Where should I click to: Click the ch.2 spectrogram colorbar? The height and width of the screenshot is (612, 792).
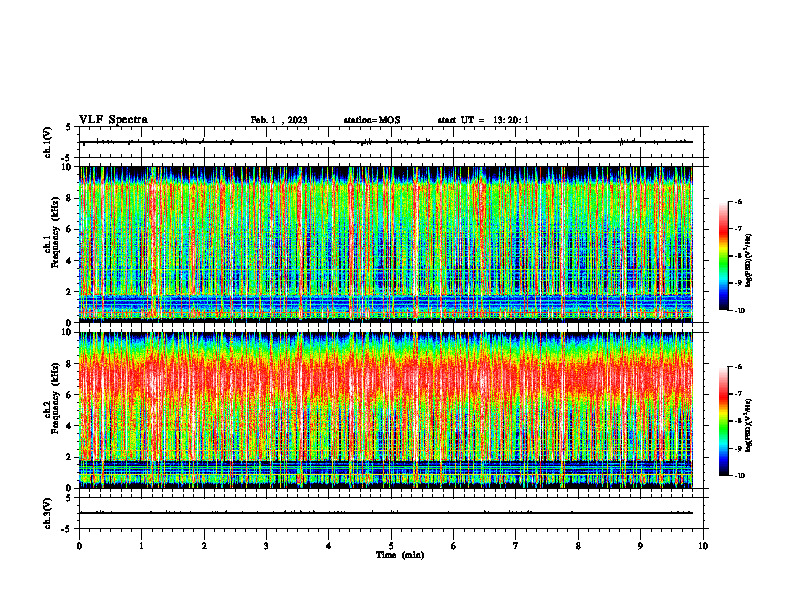pos(724,421)
